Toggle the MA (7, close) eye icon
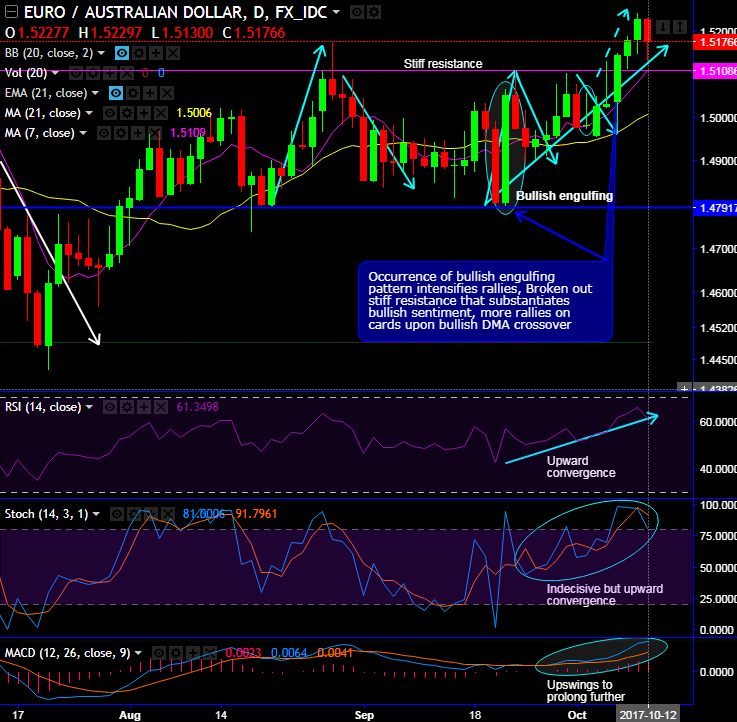 104,133
